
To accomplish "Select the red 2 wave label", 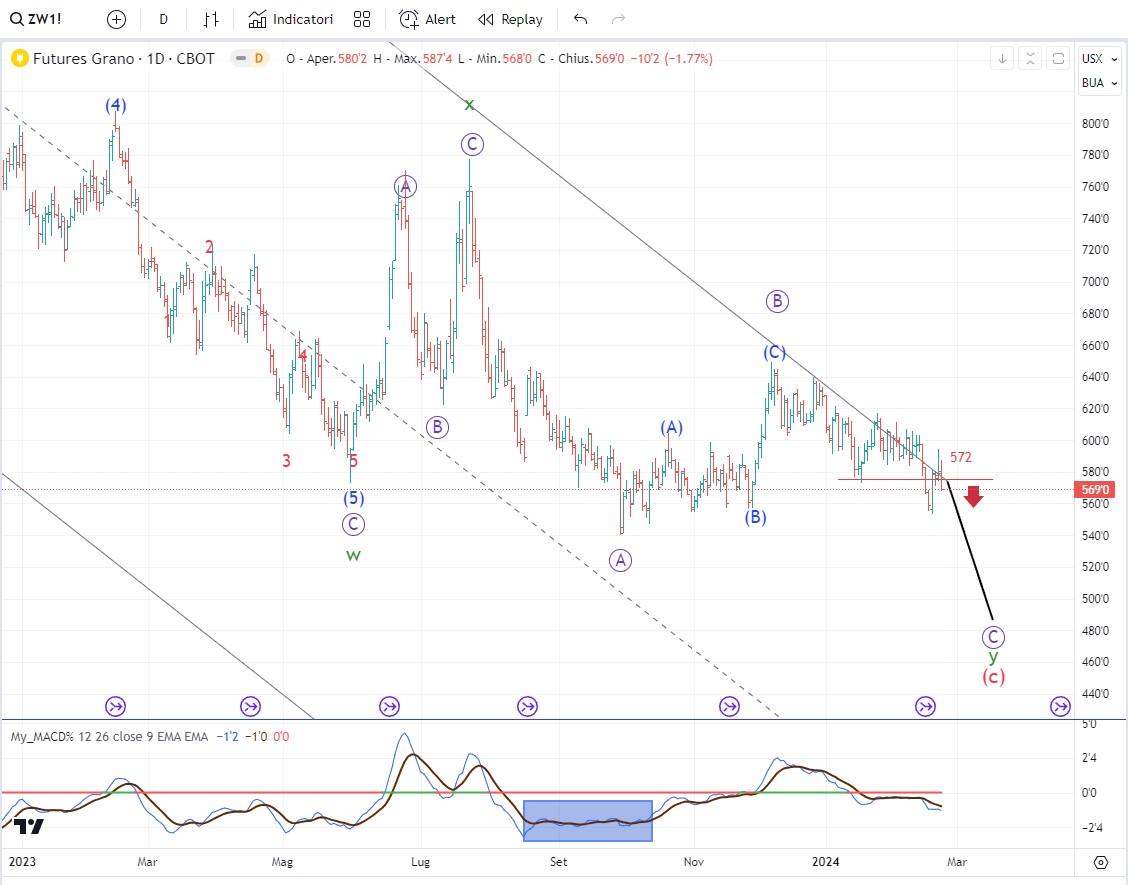I will [x=209, y=248].
